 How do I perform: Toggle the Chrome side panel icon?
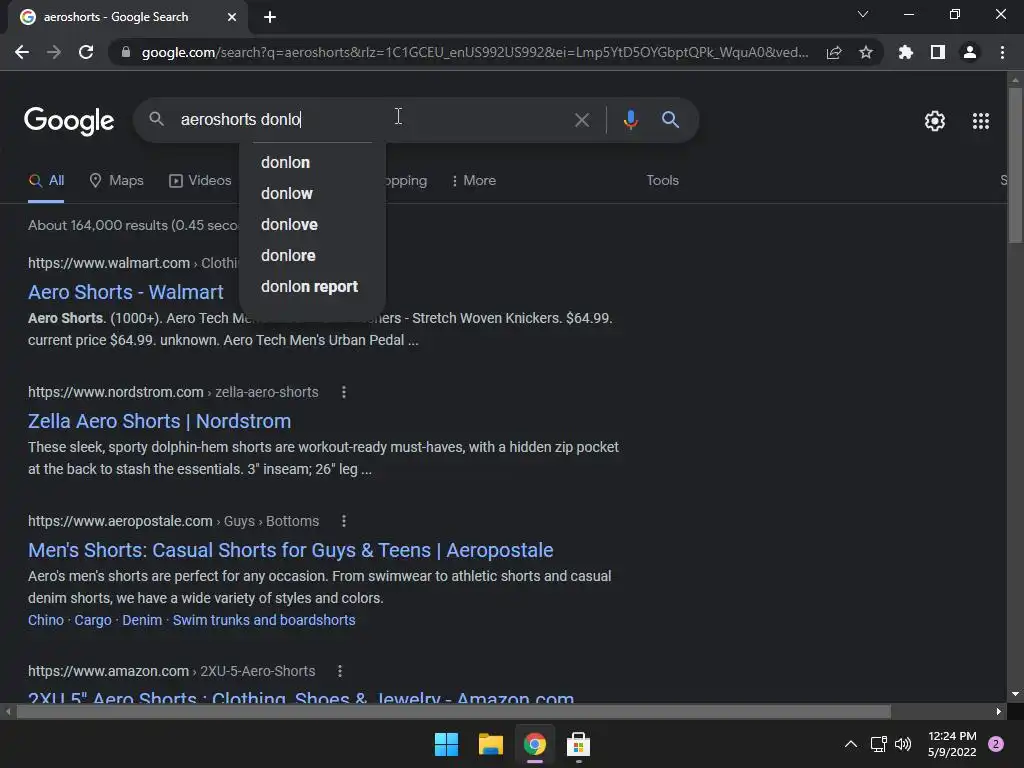(x=938, y=52)
